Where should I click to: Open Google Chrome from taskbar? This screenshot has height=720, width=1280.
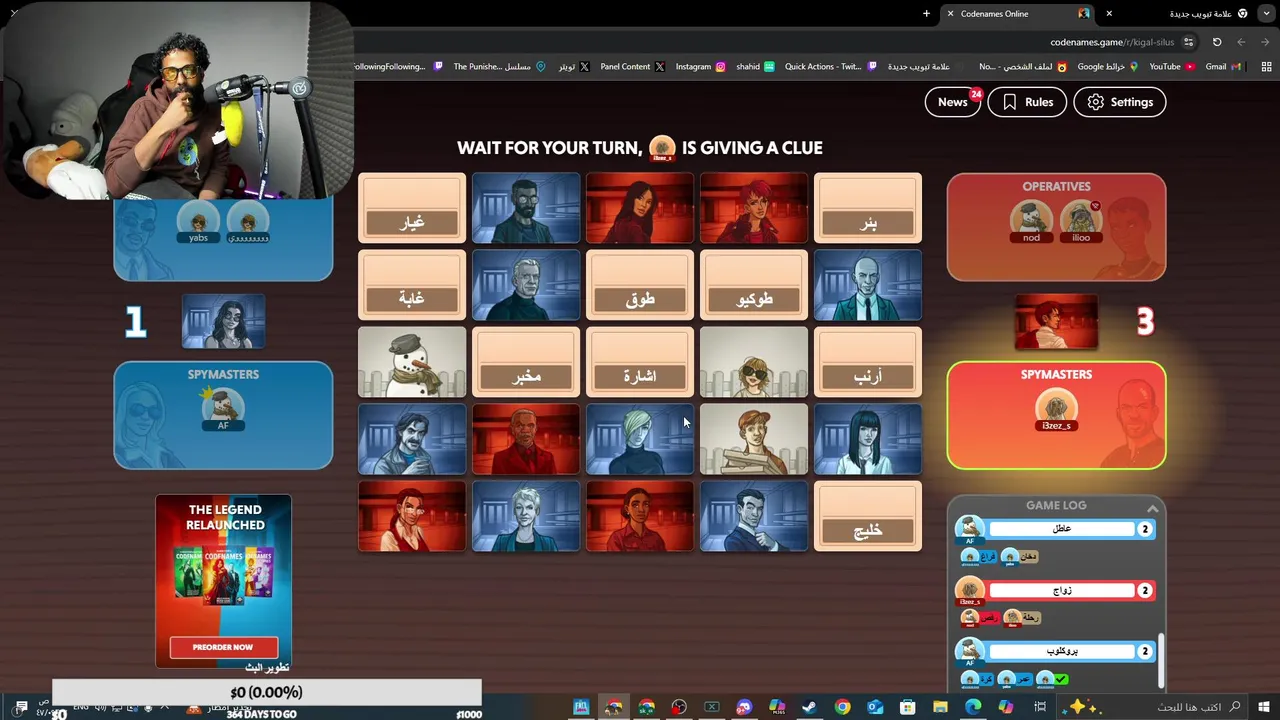tap(842, 707)
